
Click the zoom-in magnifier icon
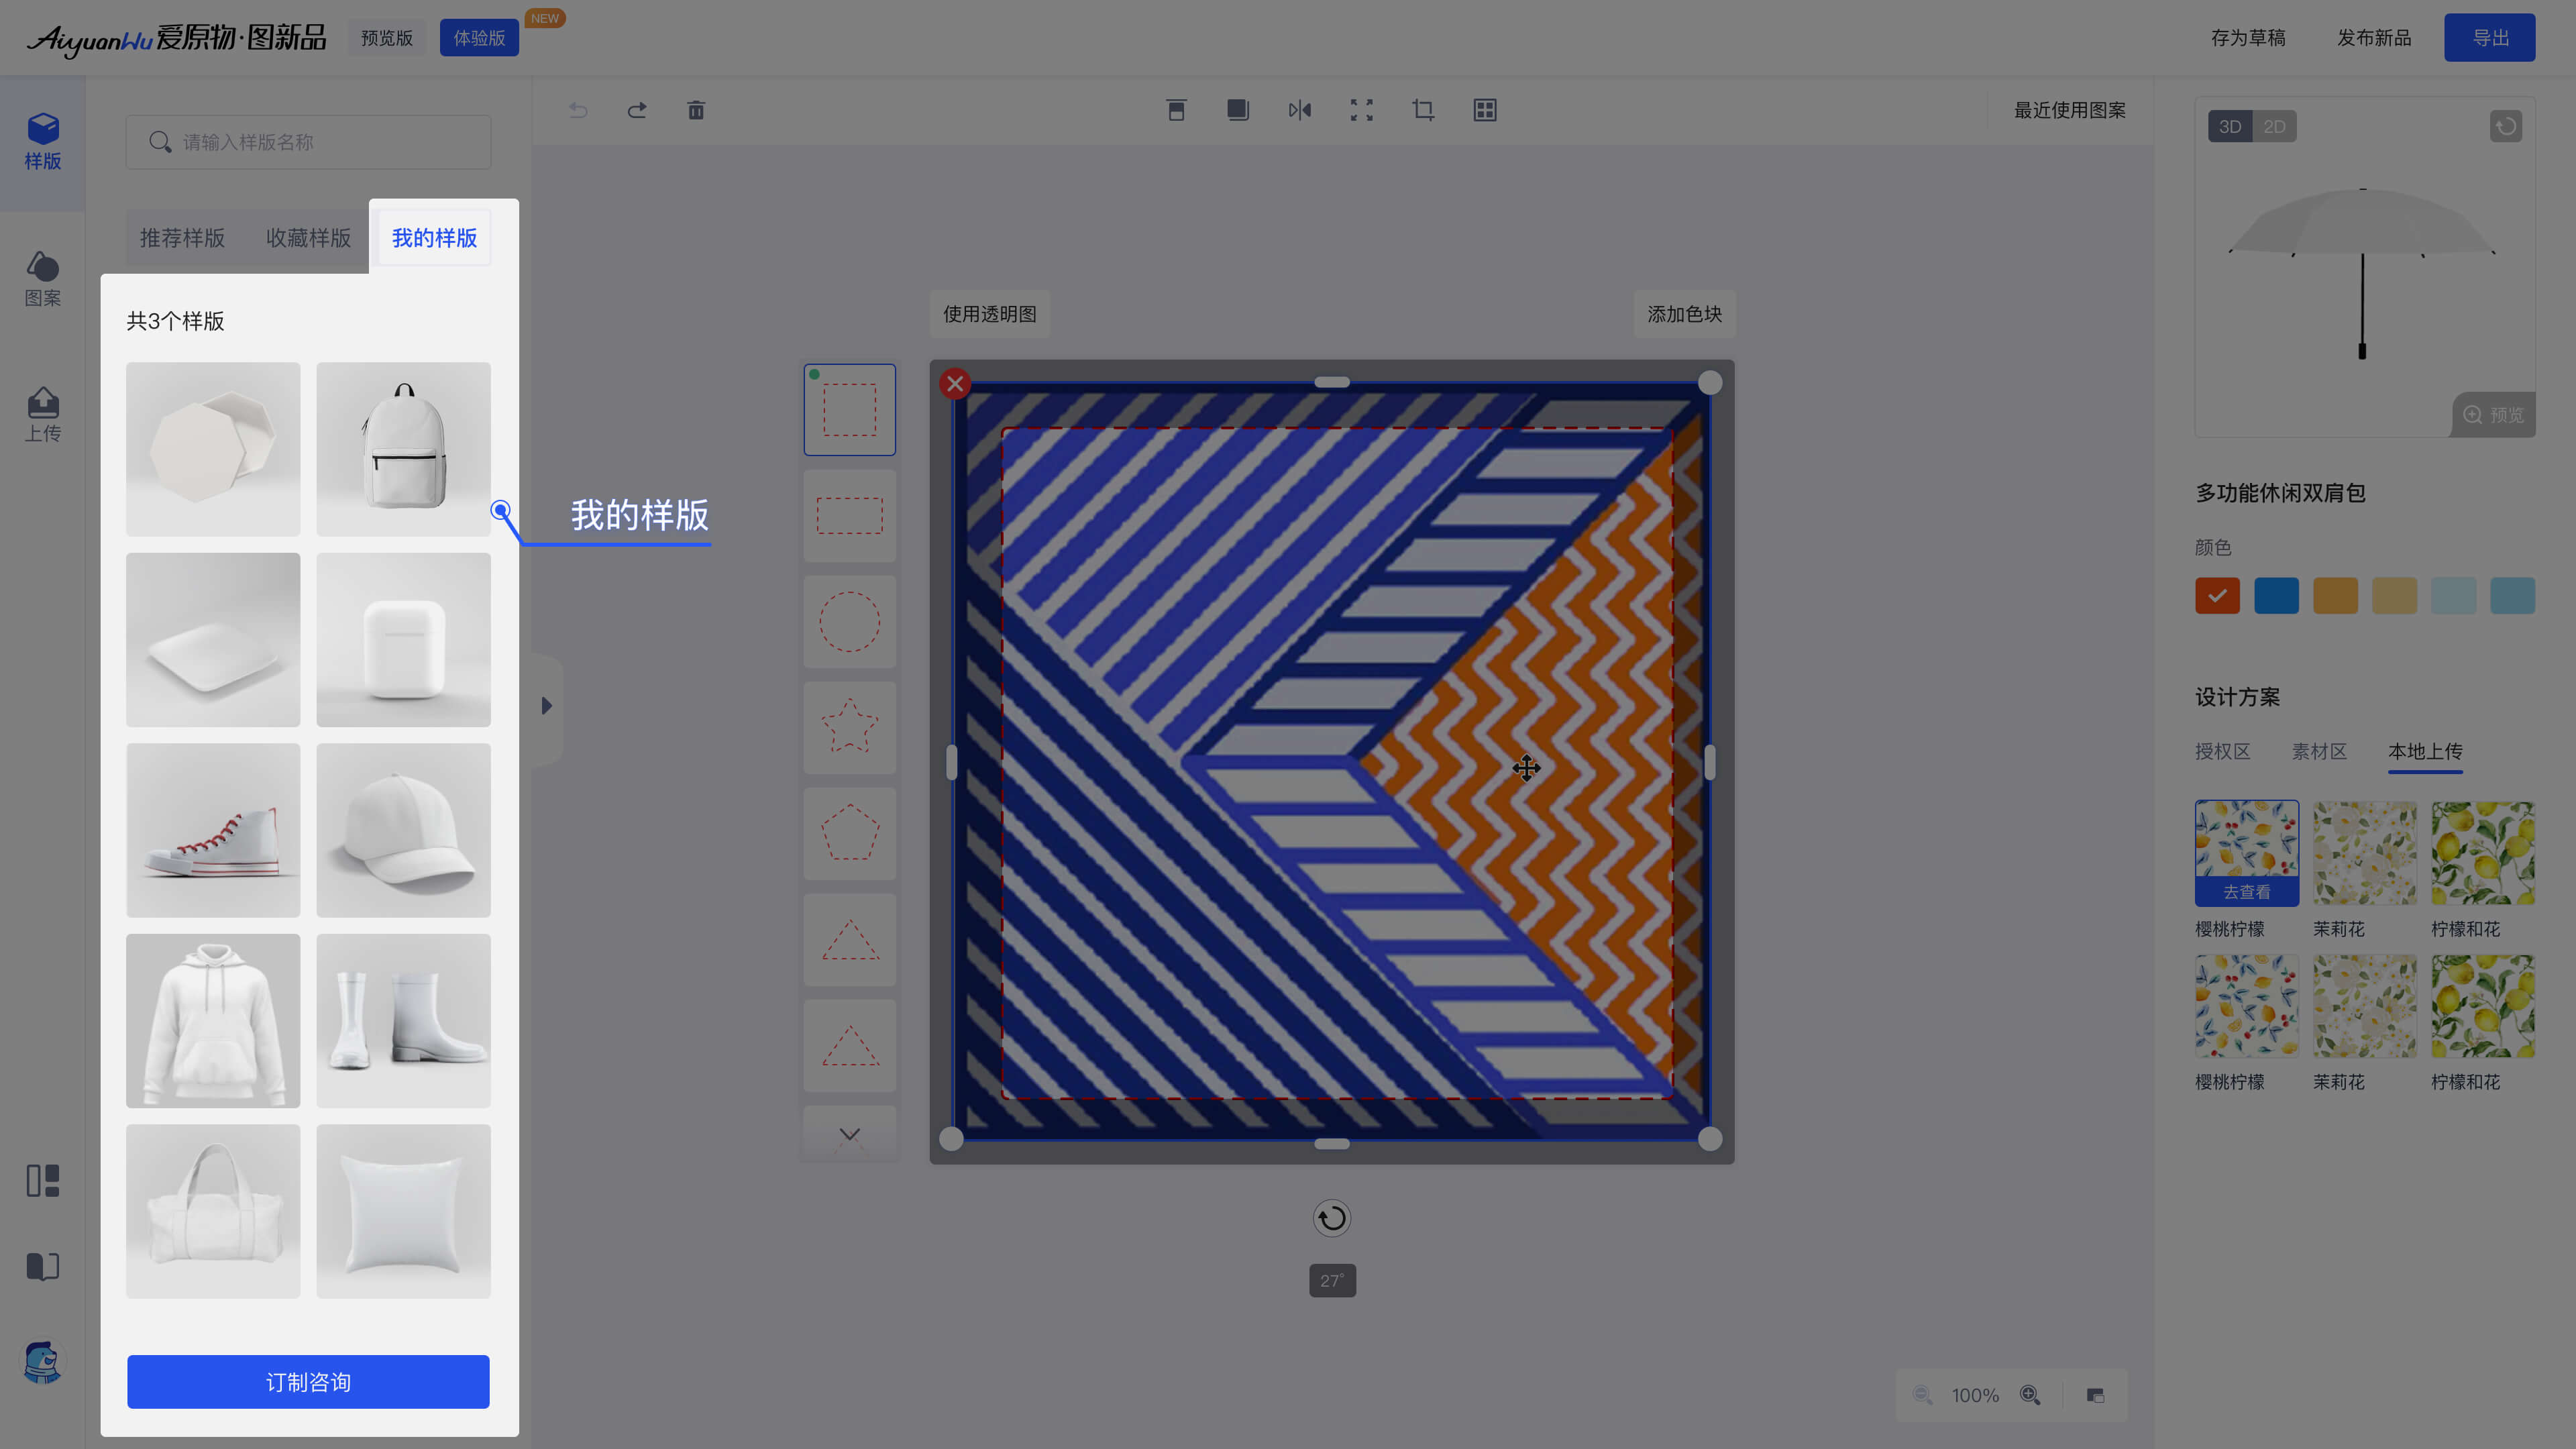tap(2030, 1395)
